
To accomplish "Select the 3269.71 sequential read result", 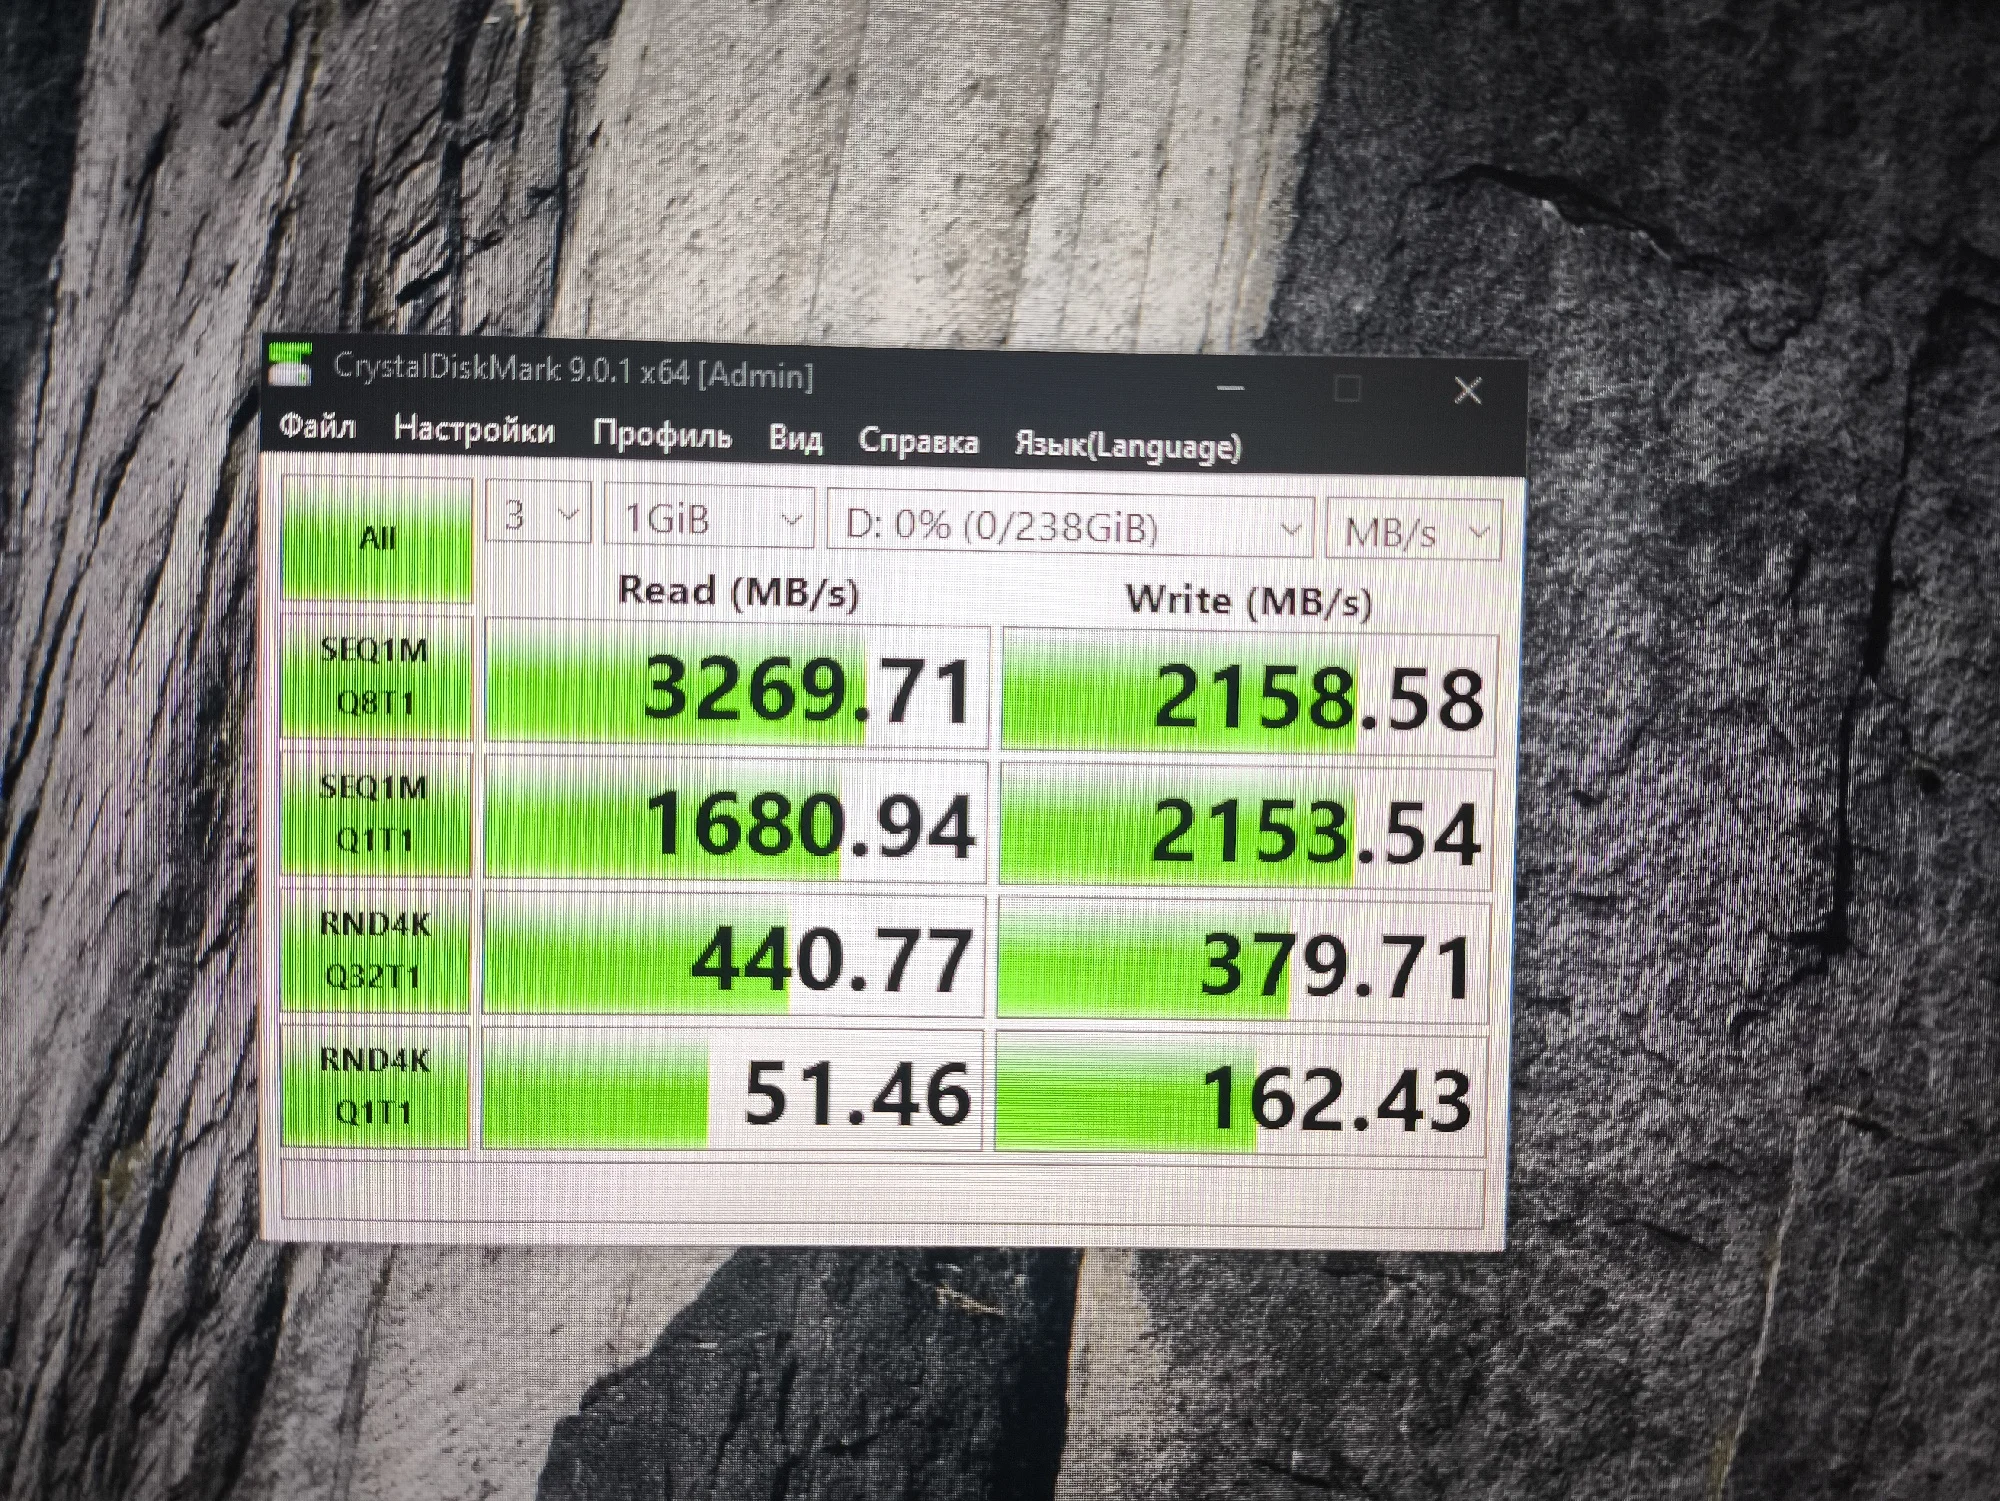I will tap(737, 686).
